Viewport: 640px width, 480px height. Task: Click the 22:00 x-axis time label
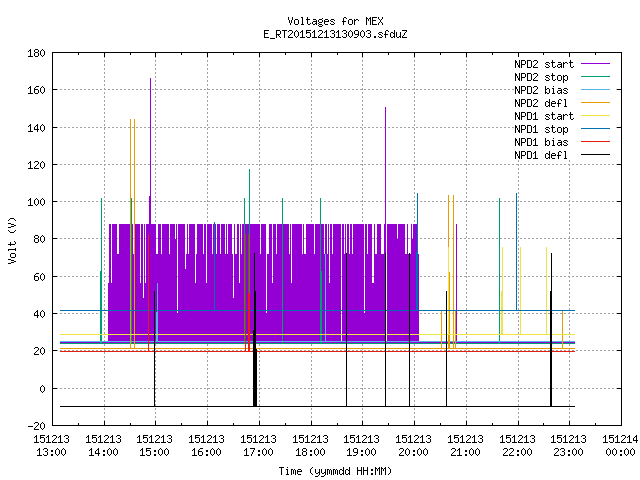pos(518,452)
